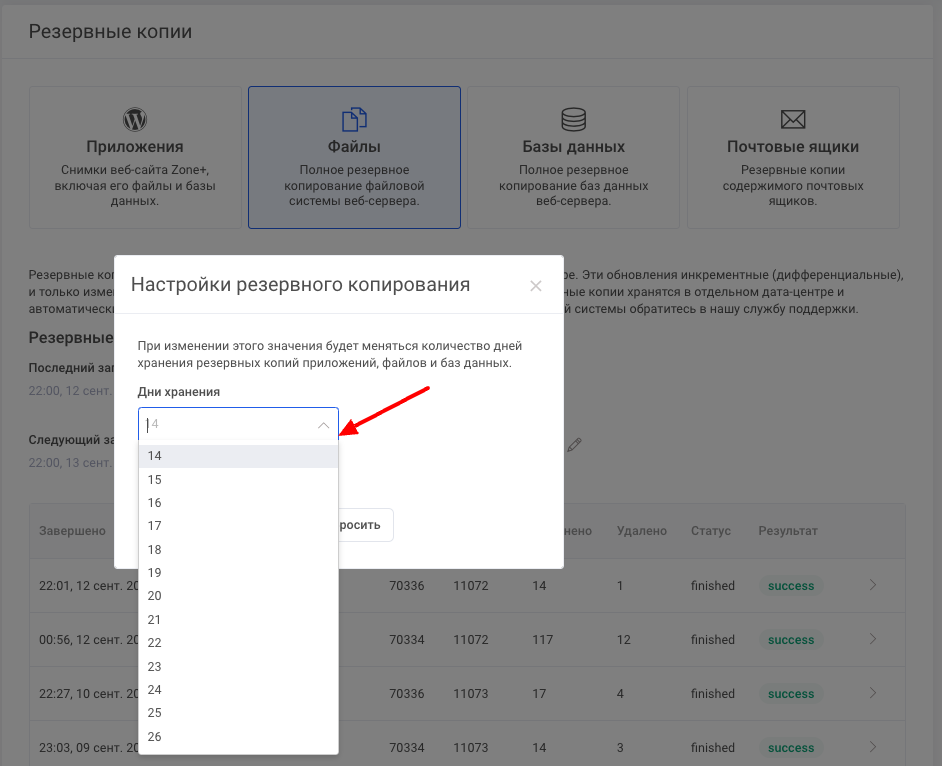Expand the first backup row chevron

[x=873, y=585]
